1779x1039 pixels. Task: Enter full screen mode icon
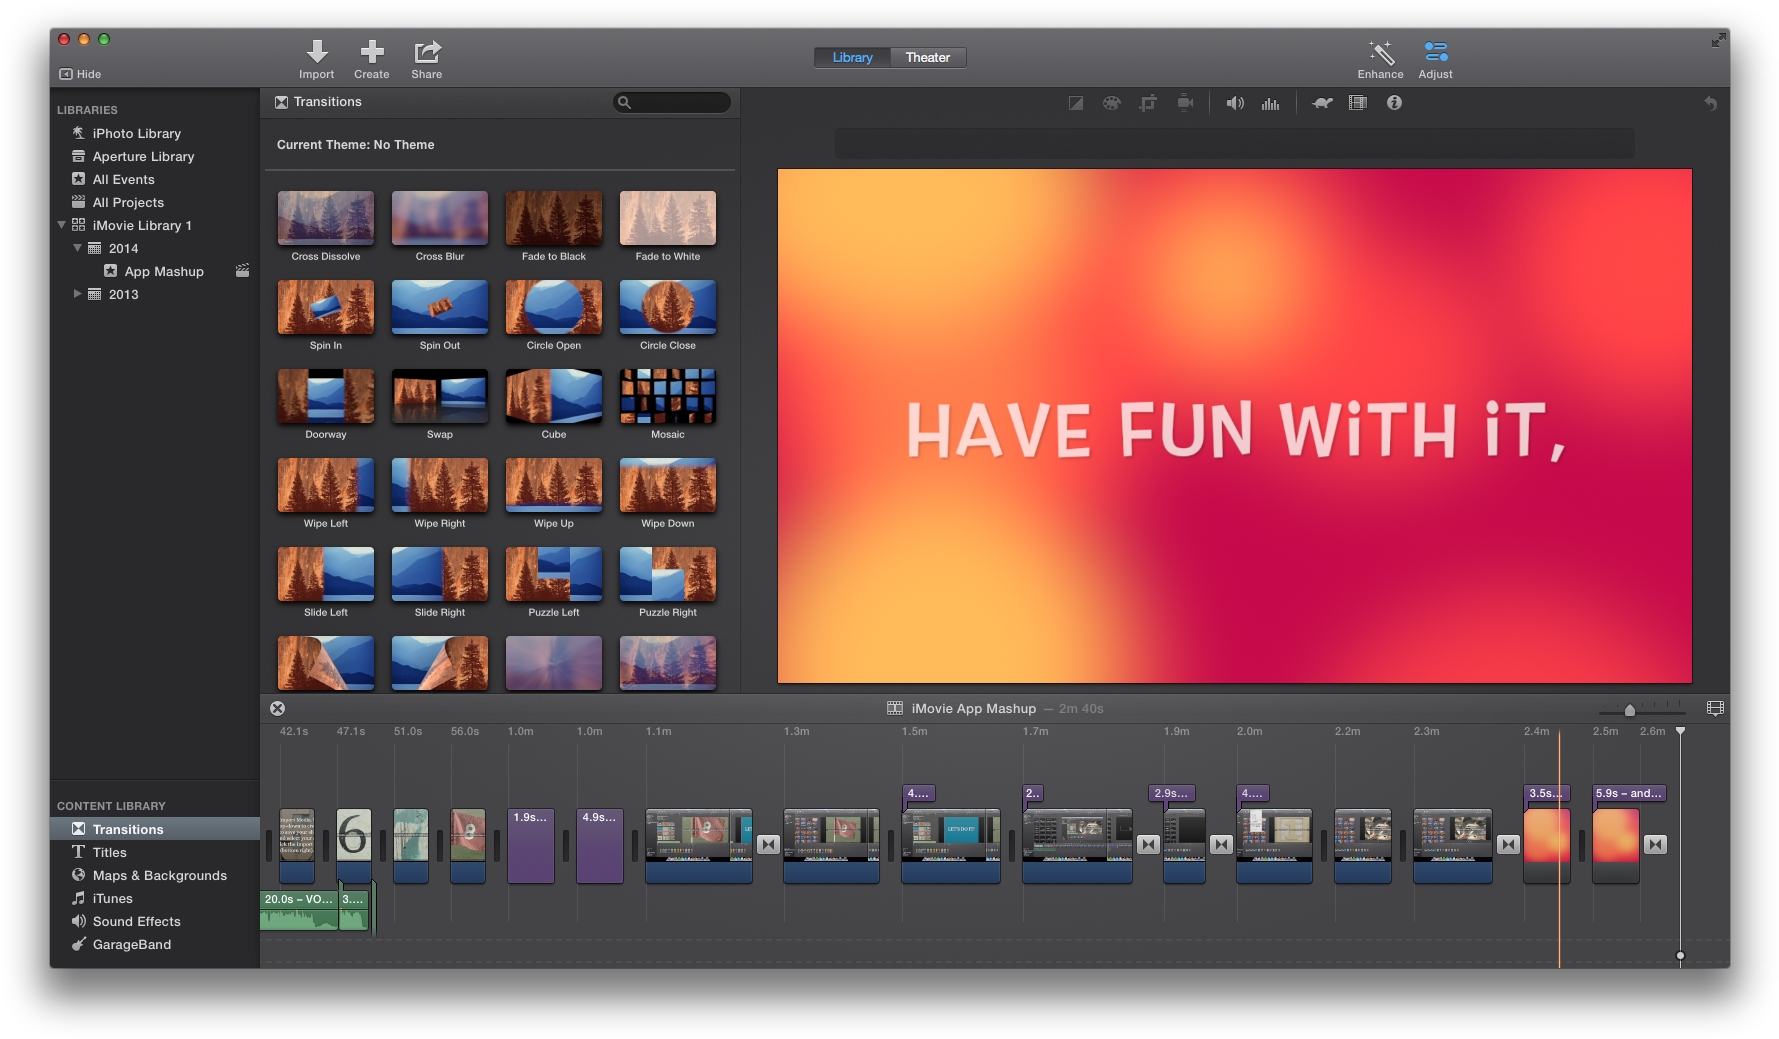pos(1718,40)
